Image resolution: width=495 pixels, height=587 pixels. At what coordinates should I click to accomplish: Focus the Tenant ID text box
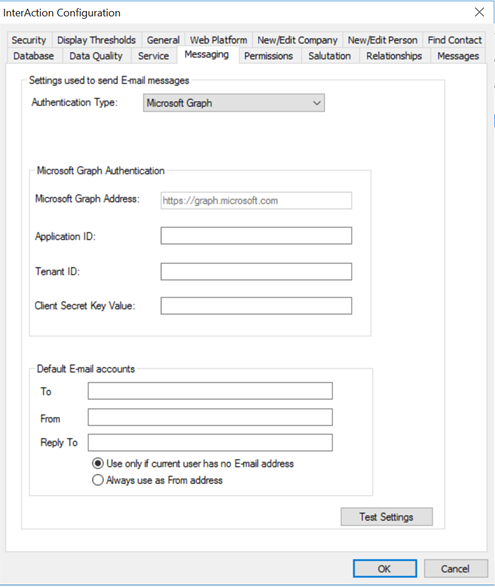click(256, 271)
